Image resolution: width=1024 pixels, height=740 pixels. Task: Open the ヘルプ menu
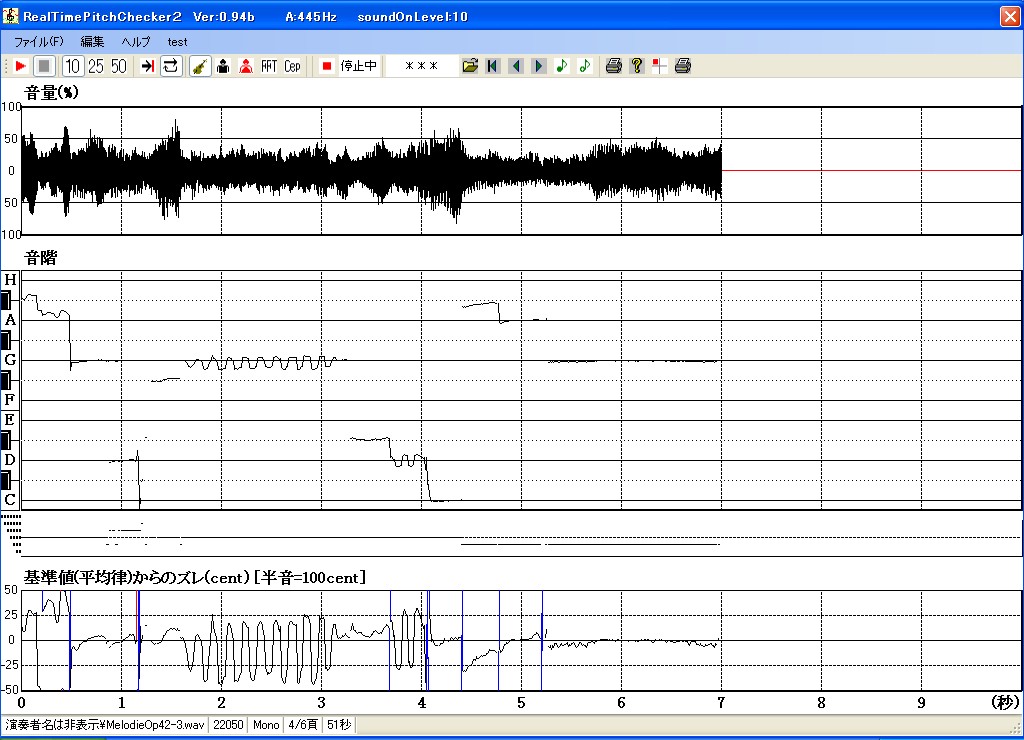[136, 42]
